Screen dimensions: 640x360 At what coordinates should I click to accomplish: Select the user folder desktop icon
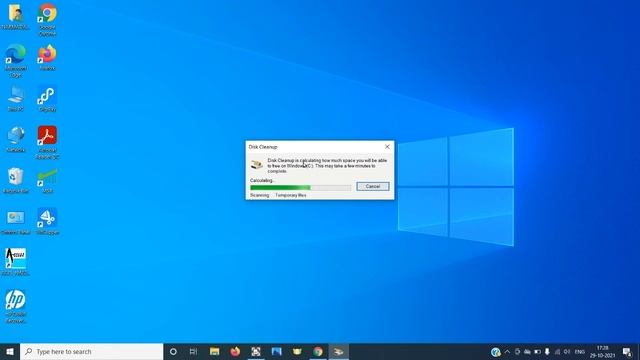pyautogui.click(x=16, y=16)
